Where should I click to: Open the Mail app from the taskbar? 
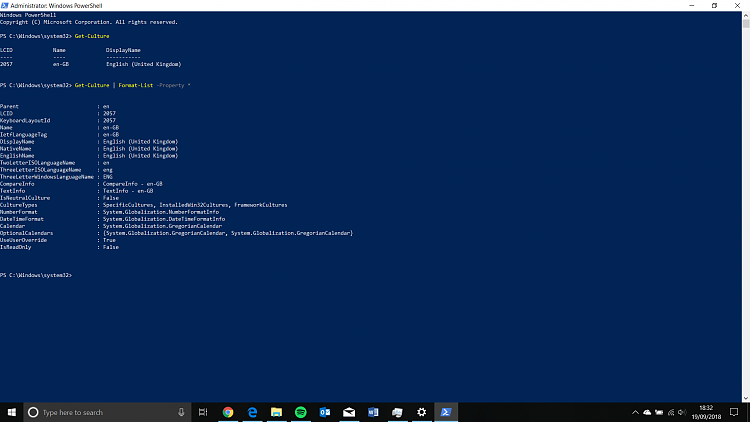click(349, 412)
